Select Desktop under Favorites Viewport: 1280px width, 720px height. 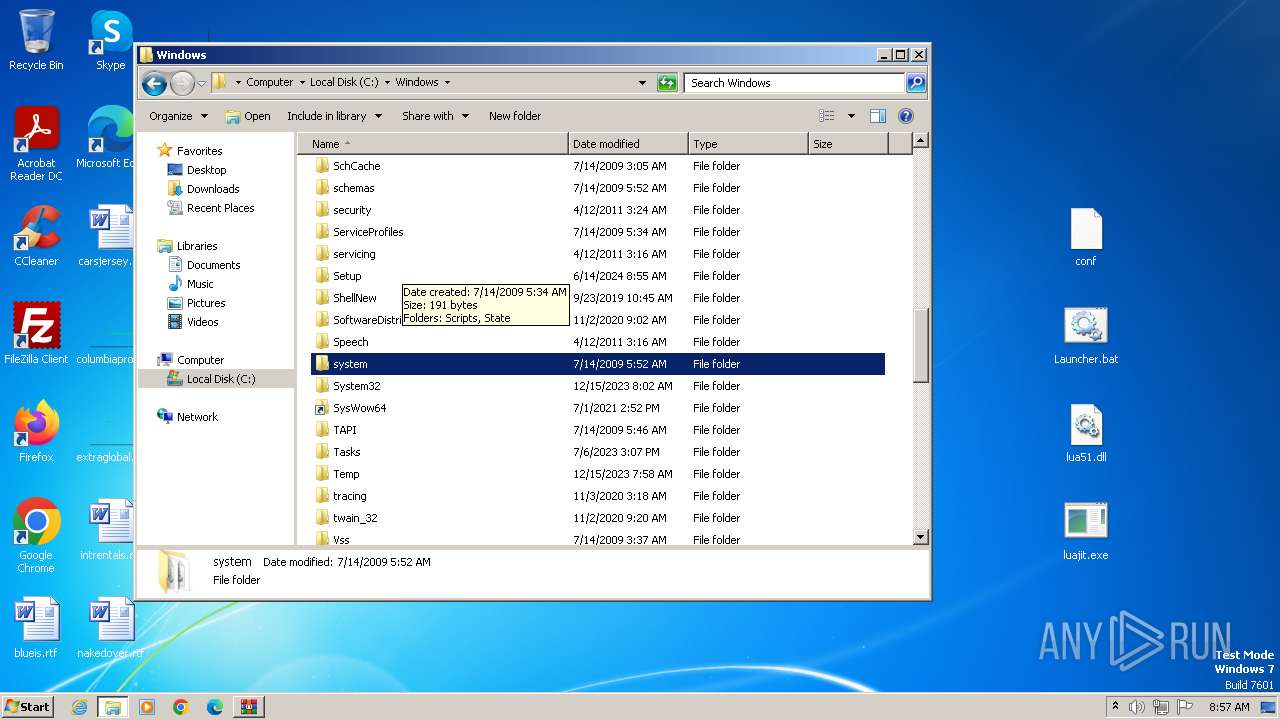tap(206, 170)
